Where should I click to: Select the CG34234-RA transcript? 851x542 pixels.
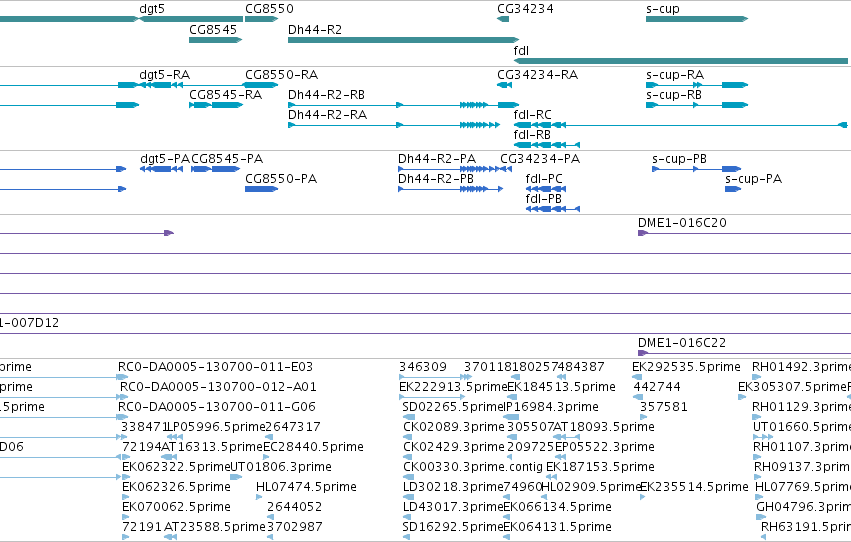click(x=505, y=85)
